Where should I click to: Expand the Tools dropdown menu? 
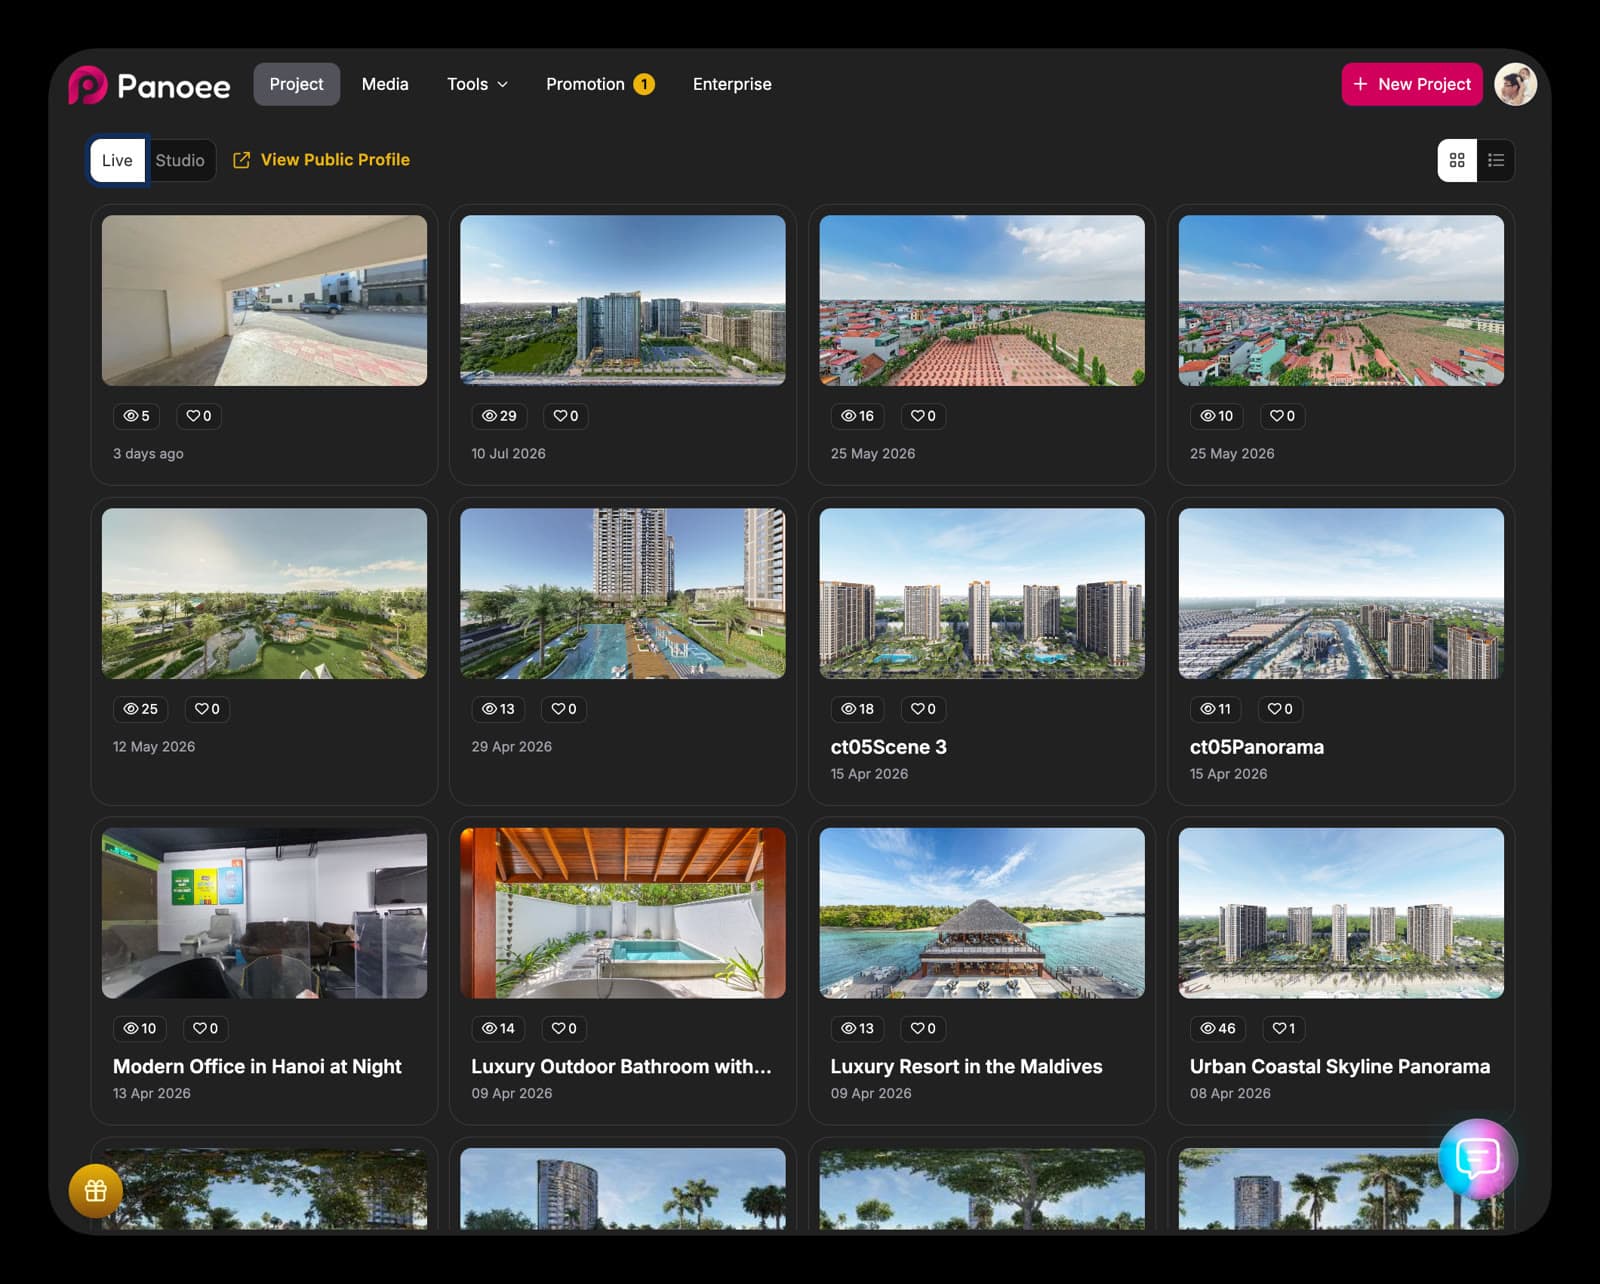click(477, 84)
